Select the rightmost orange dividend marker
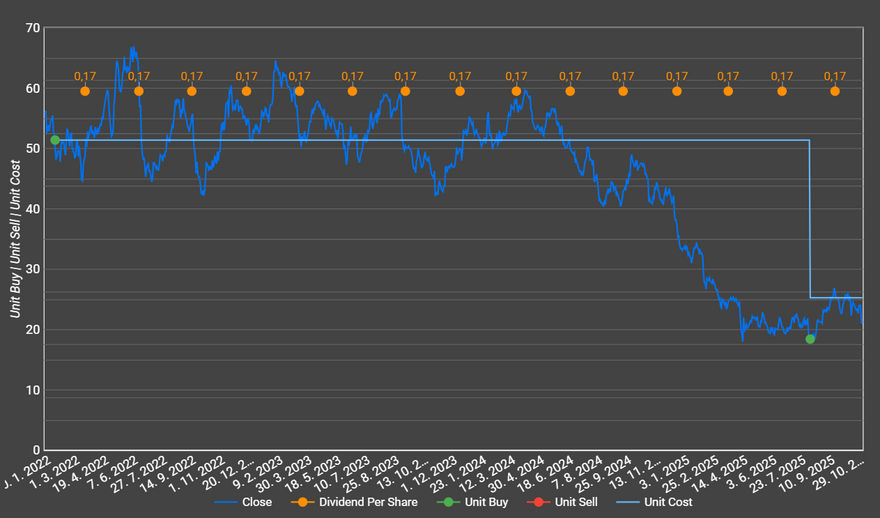The width and height of the screenshot is (880, 518). coord(834,91)
